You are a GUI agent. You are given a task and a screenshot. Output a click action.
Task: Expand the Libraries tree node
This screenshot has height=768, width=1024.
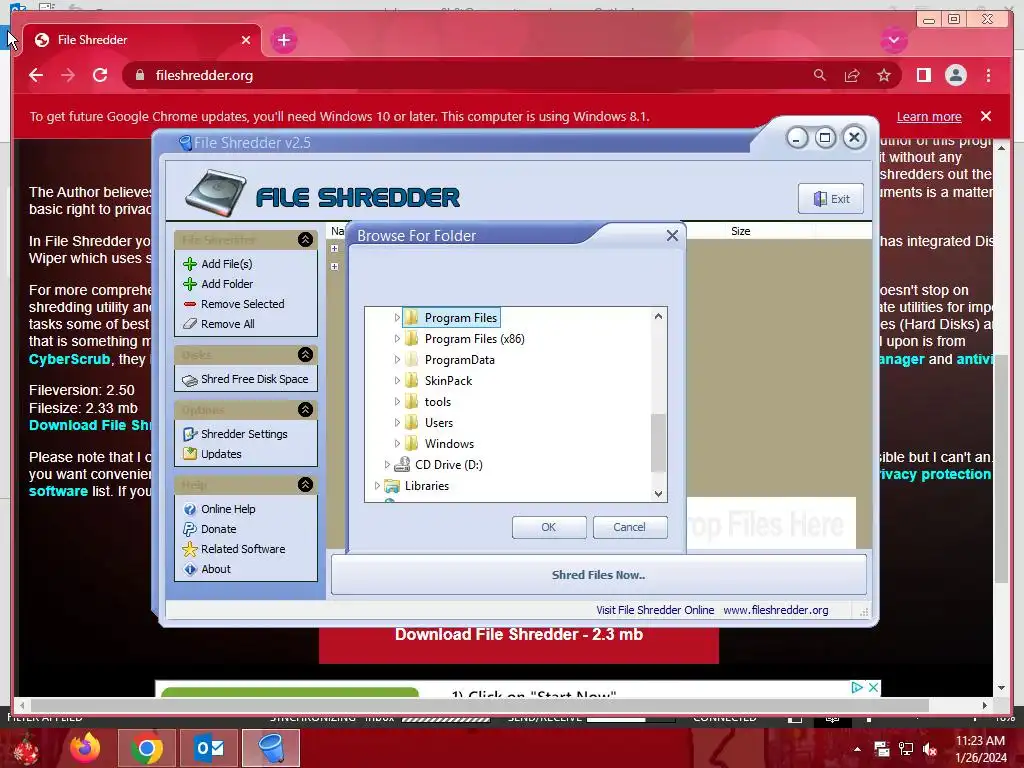click(377, 485)
